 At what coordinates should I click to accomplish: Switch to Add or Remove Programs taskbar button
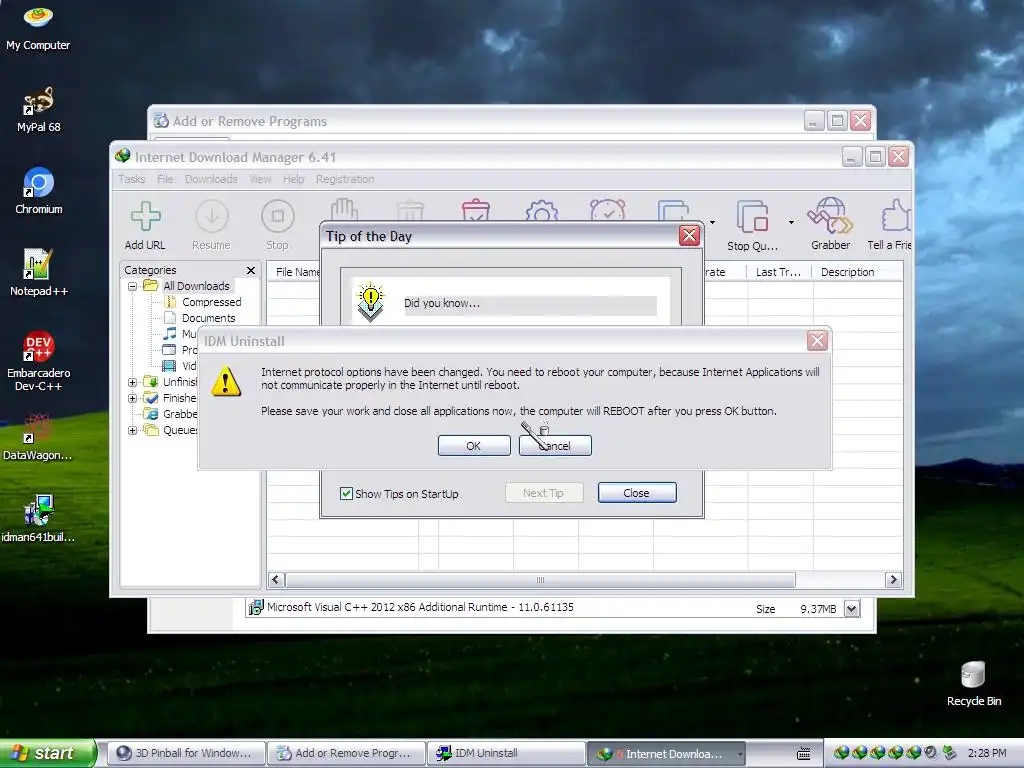tap(346, 754)
